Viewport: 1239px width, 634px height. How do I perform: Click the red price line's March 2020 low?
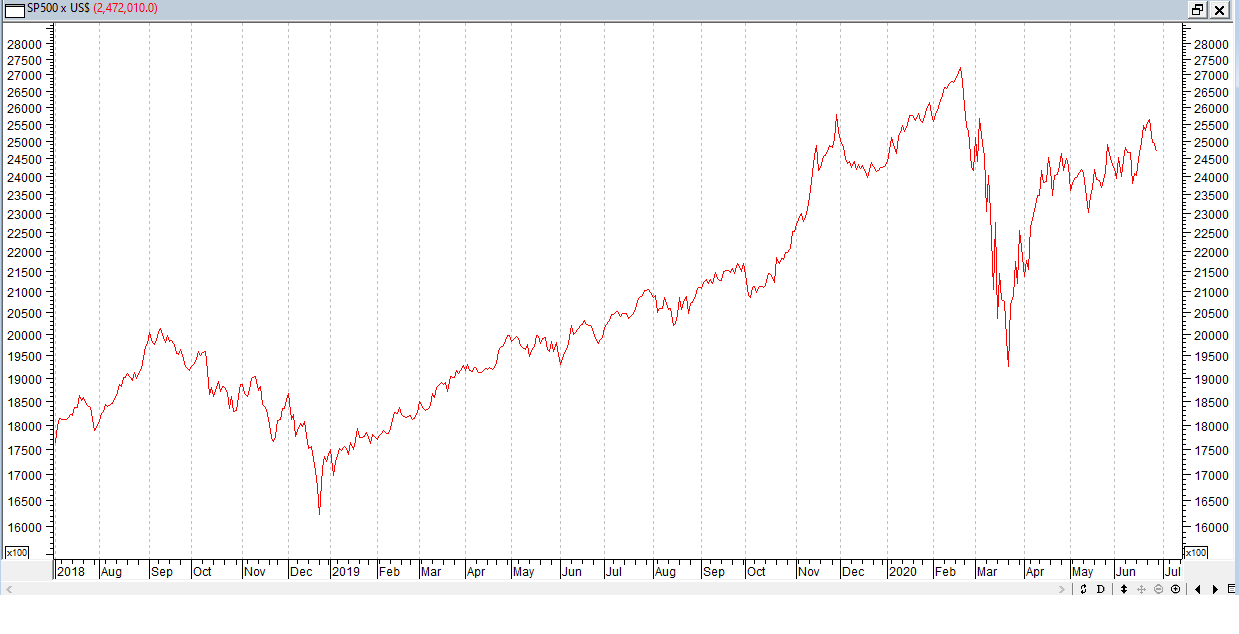[x=1008, y=366]
